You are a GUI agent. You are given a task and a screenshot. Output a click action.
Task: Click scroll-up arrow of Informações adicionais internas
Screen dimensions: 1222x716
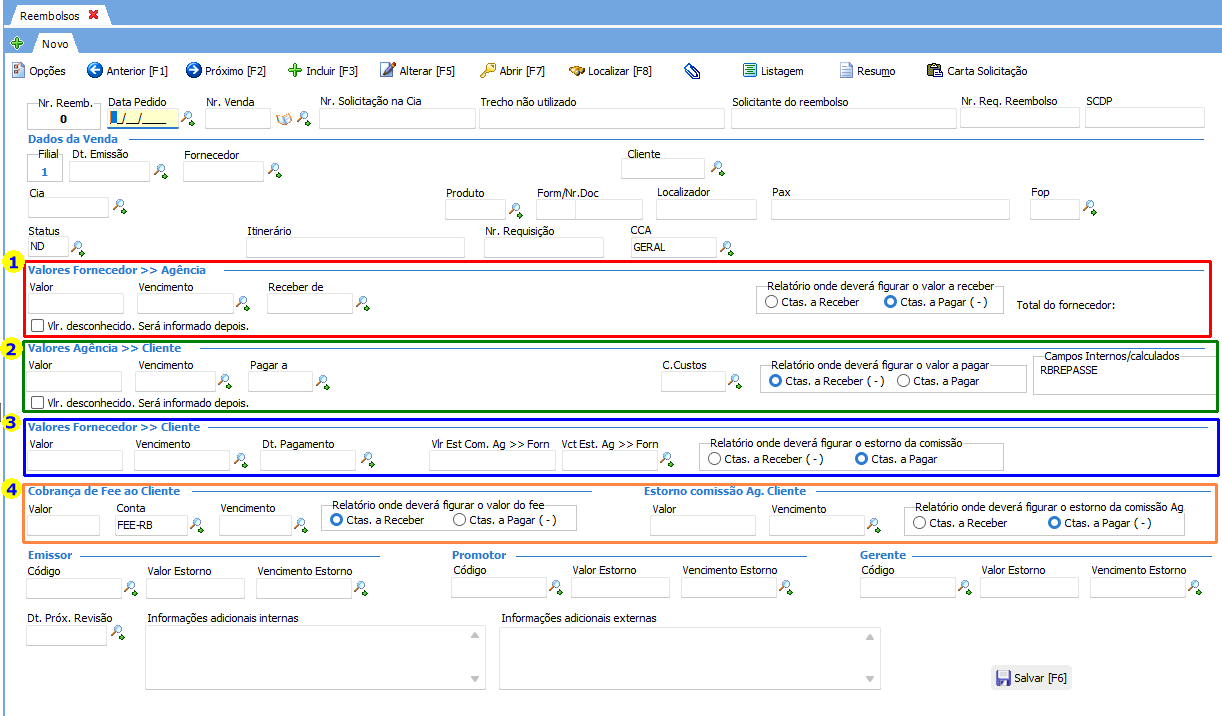475,635
